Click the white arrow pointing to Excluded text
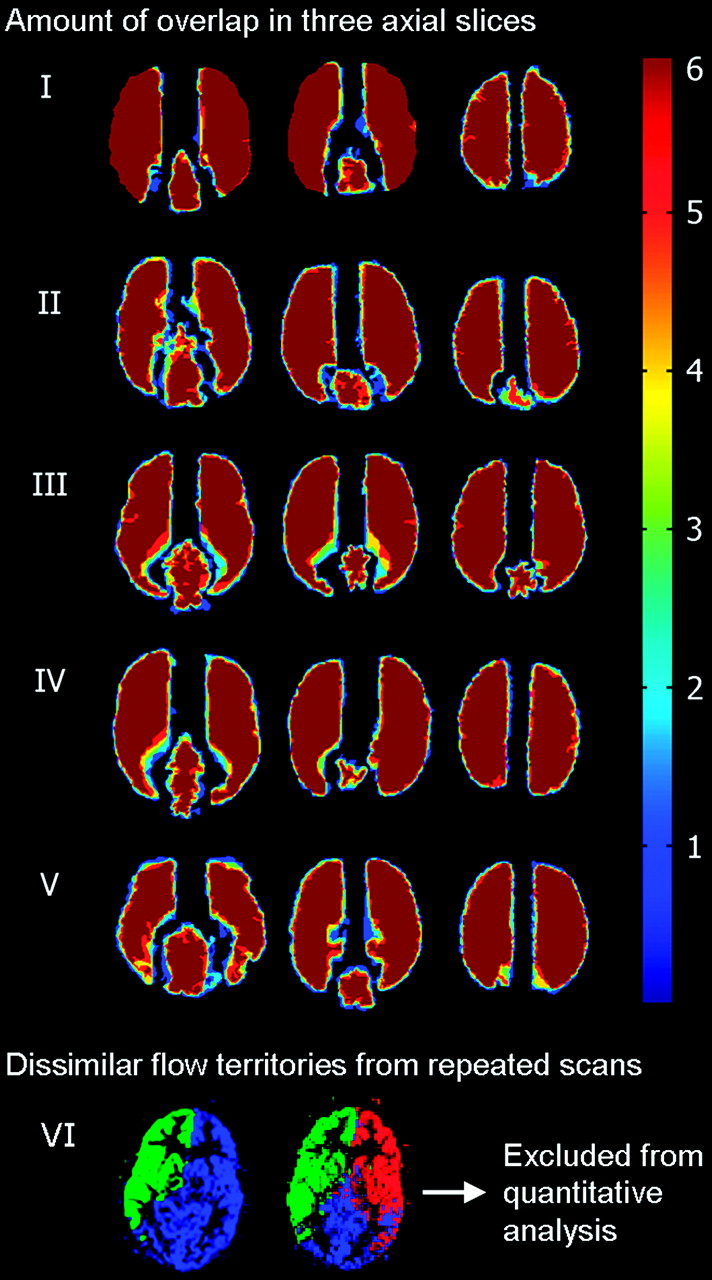Screen dimensions: 712x1280 point(455,1192)
